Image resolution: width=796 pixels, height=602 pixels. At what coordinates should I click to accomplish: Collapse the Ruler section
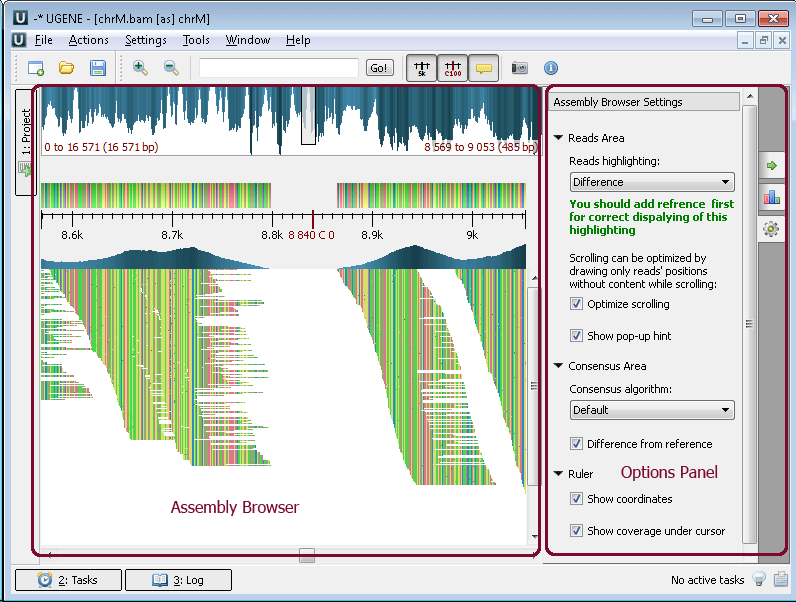pyautogui.click(x=558, y=474)
